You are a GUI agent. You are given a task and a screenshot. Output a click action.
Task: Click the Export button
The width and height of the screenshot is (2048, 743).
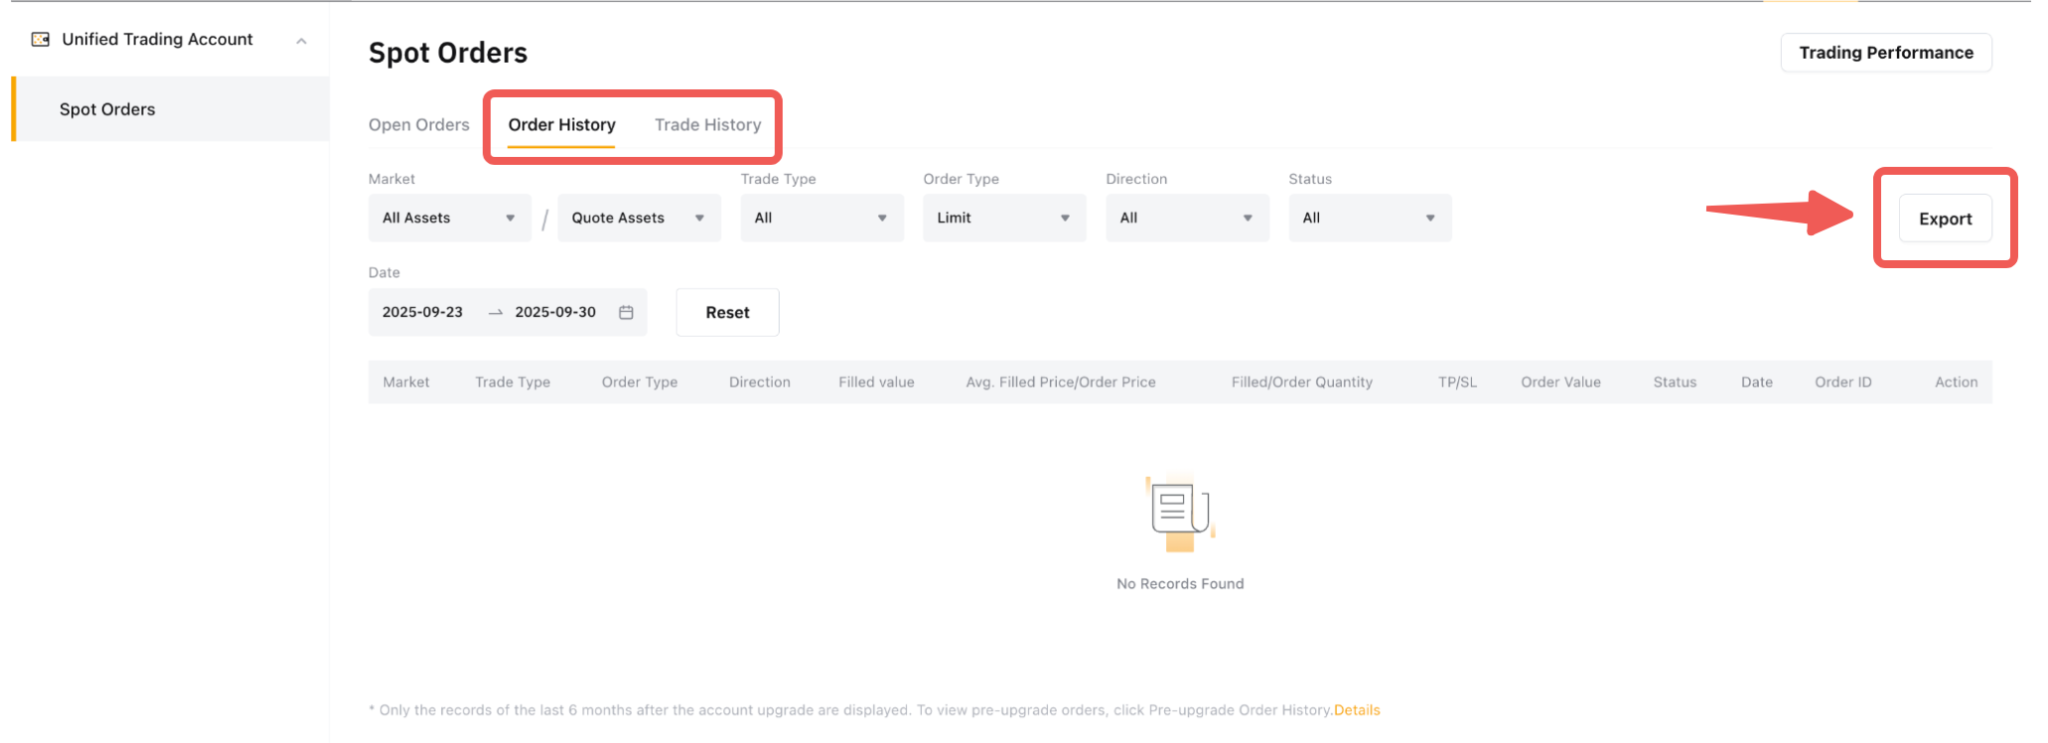1944,219
